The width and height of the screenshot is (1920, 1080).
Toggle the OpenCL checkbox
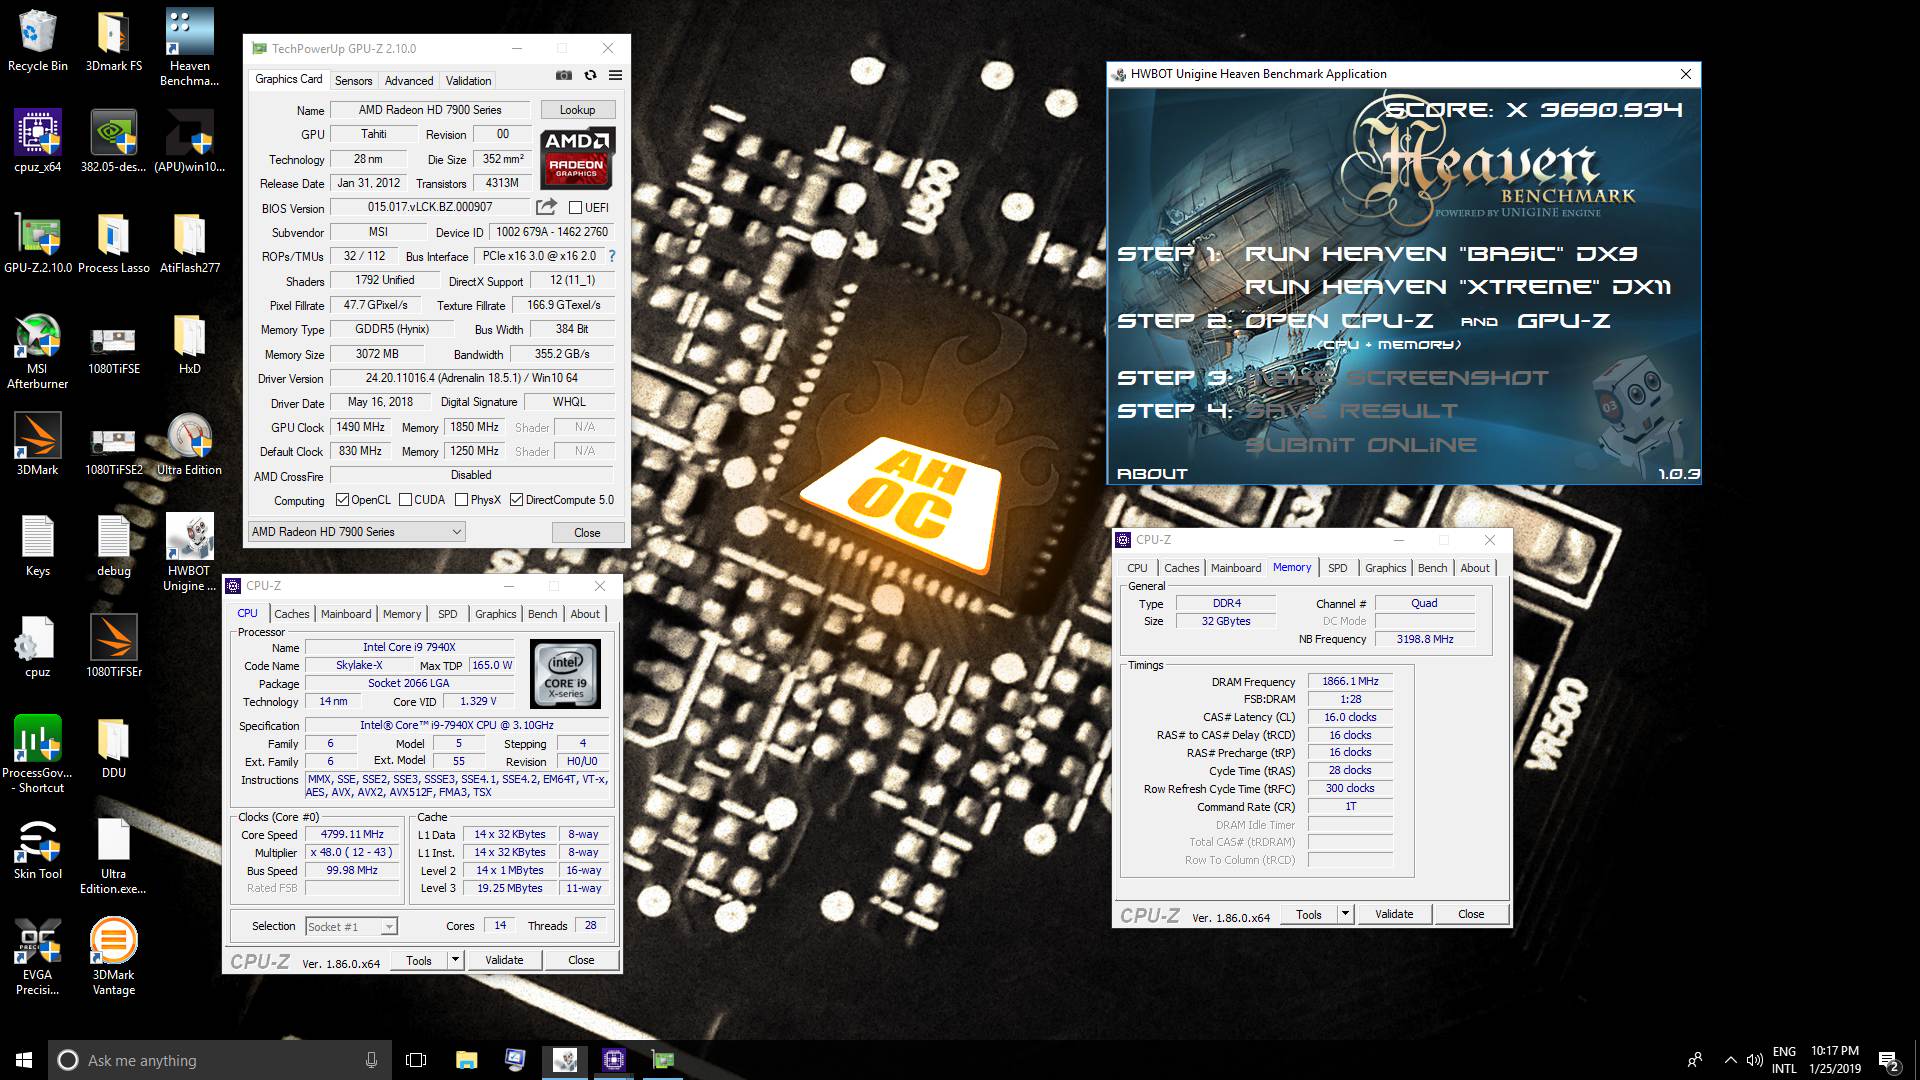pyautogui.click(x=342, y=500)
